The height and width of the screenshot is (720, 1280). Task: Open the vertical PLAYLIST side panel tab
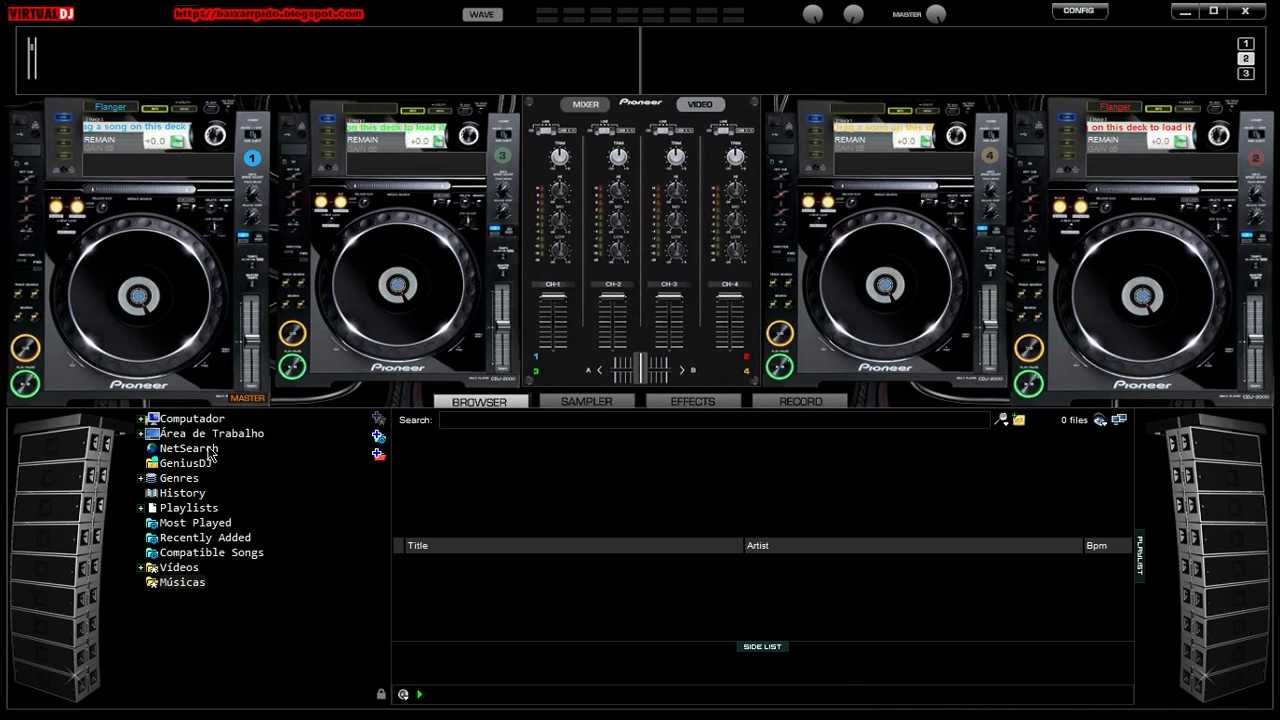(1139, 555)
